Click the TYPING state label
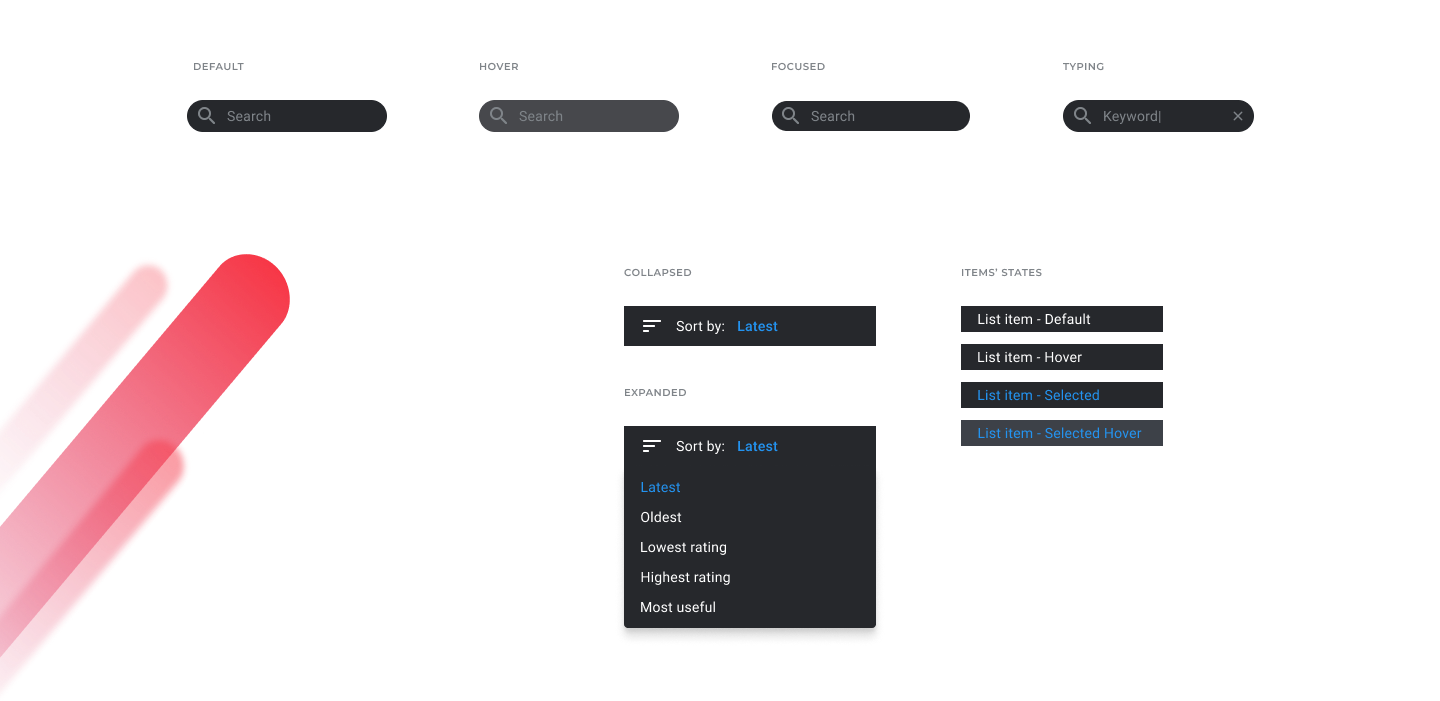1440x701 pixels. 1083,67
